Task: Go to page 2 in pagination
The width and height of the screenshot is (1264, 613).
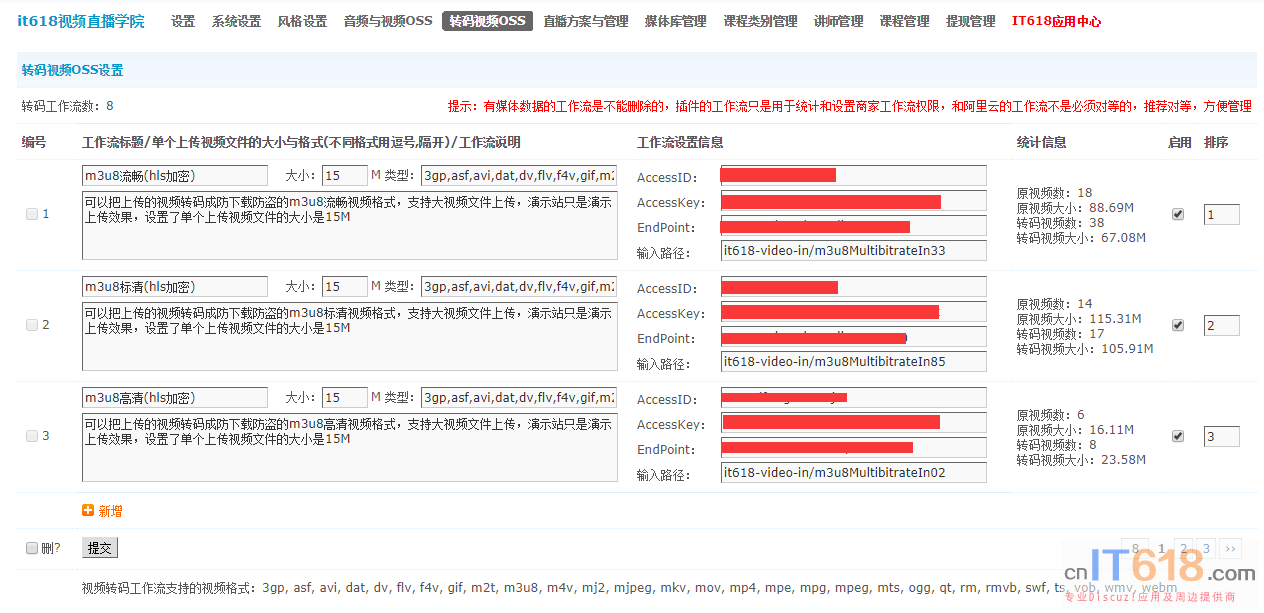Action: pos(1184,548)
